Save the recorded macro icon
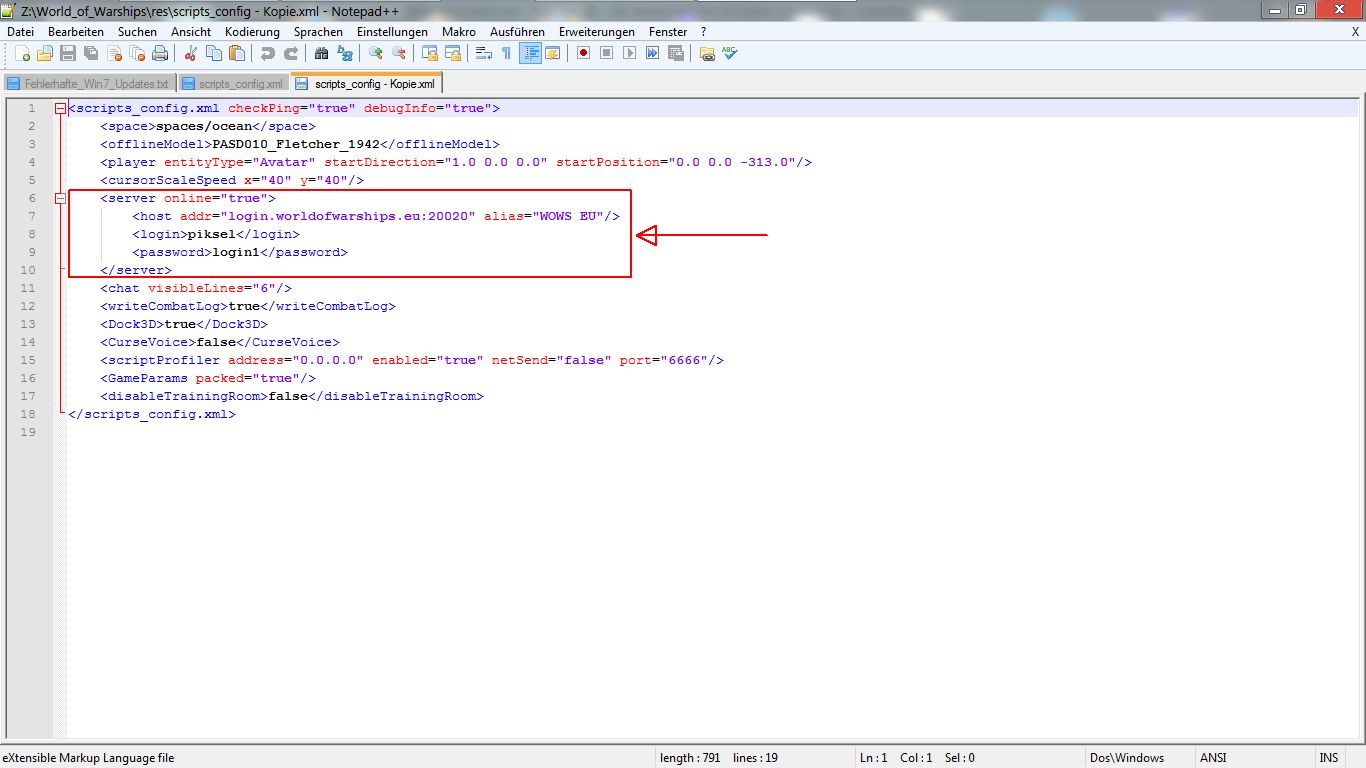This screenshot has width=1366, height=768. pyautogui.click(x=675, y=53)
